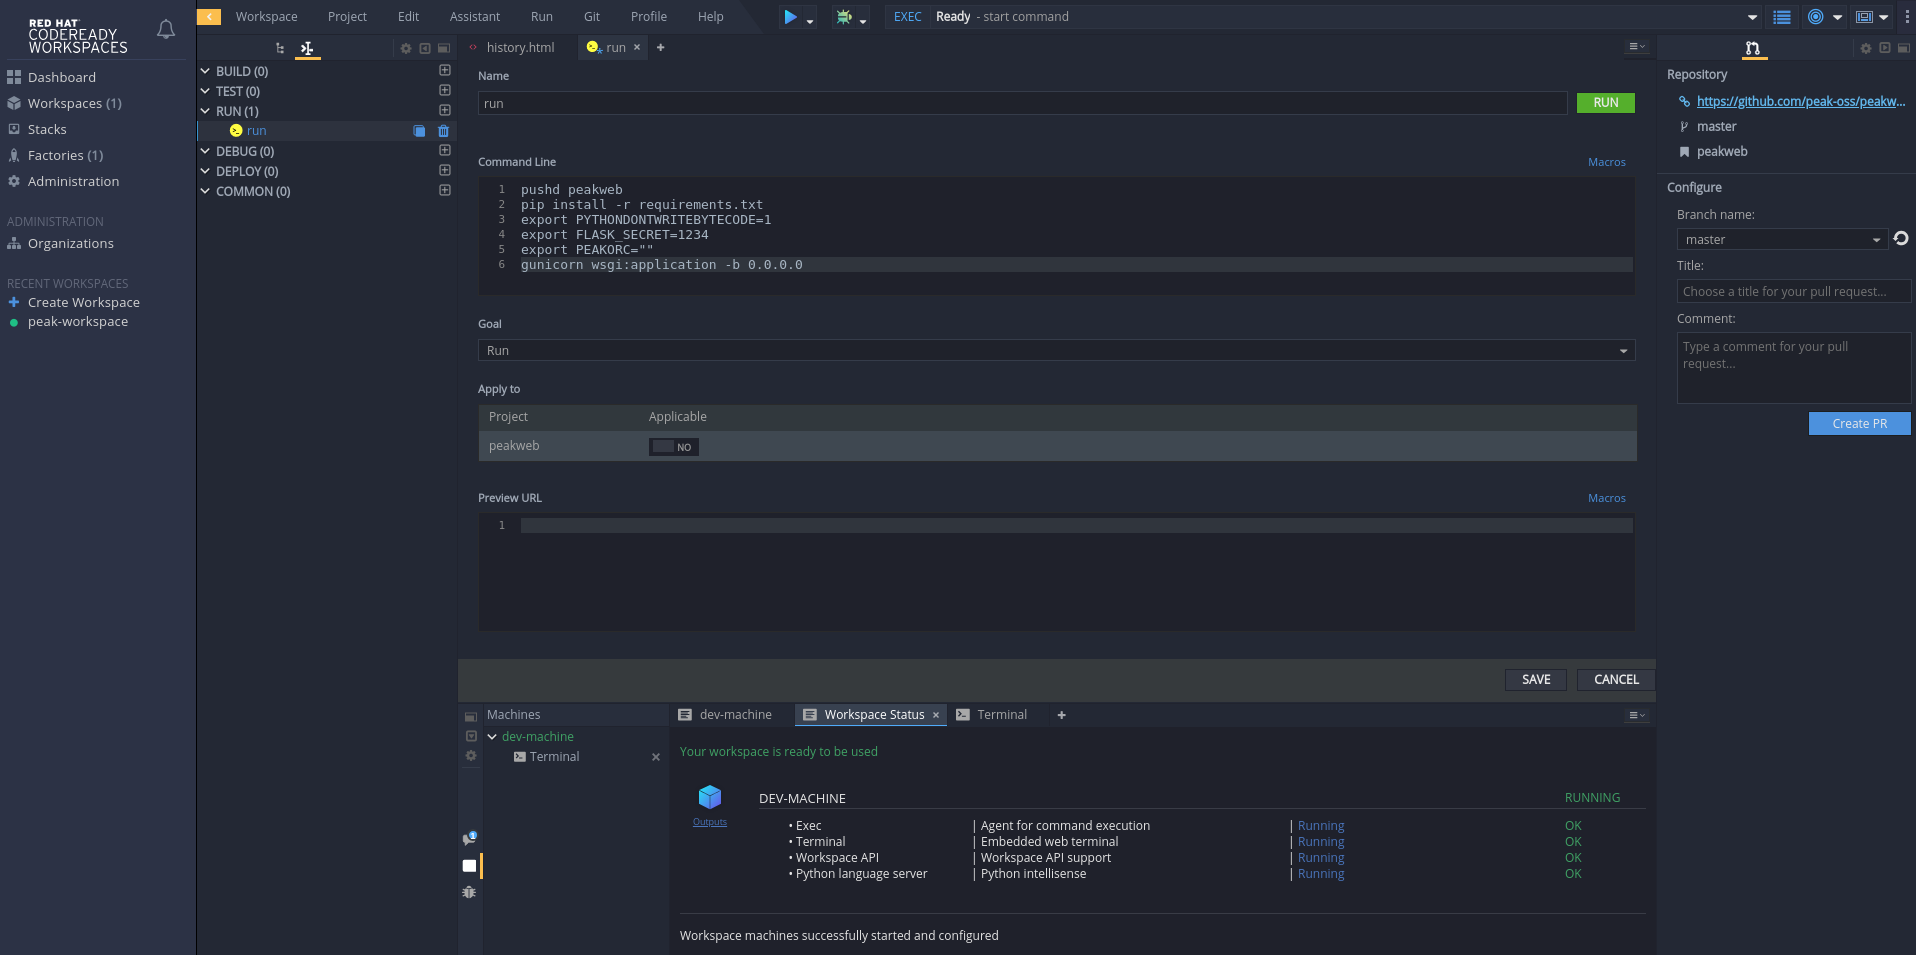The width and height of the screenshot is (1916, 955).
Task: Open the Project menu
Action: (x=347, y=17)
